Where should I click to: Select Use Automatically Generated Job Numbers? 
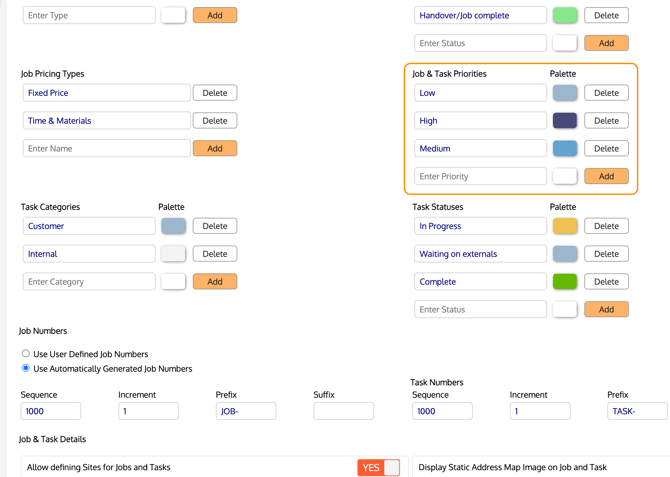click(26, 369)
